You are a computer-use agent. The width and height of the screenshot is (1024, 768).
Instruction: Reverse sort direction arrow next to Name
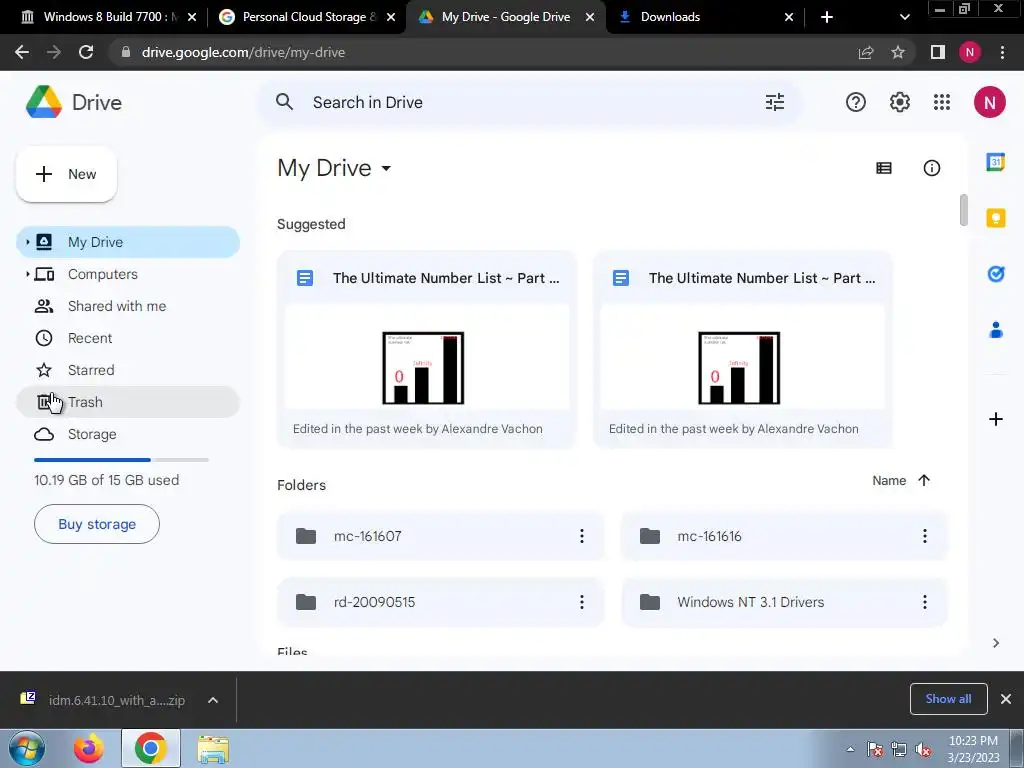click(923, 481)
